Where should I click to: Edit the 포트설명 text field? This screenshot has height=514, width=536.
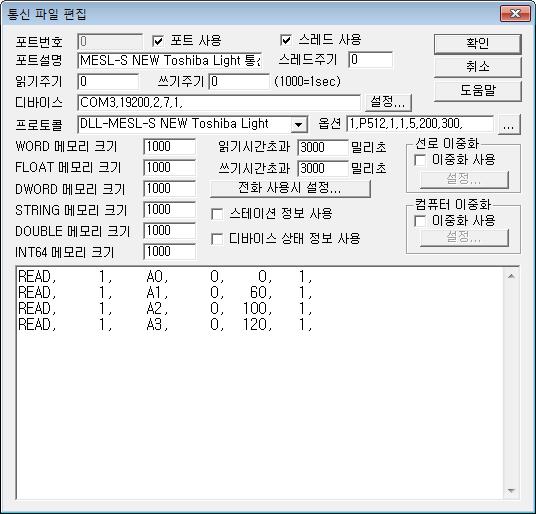[170, 61]
